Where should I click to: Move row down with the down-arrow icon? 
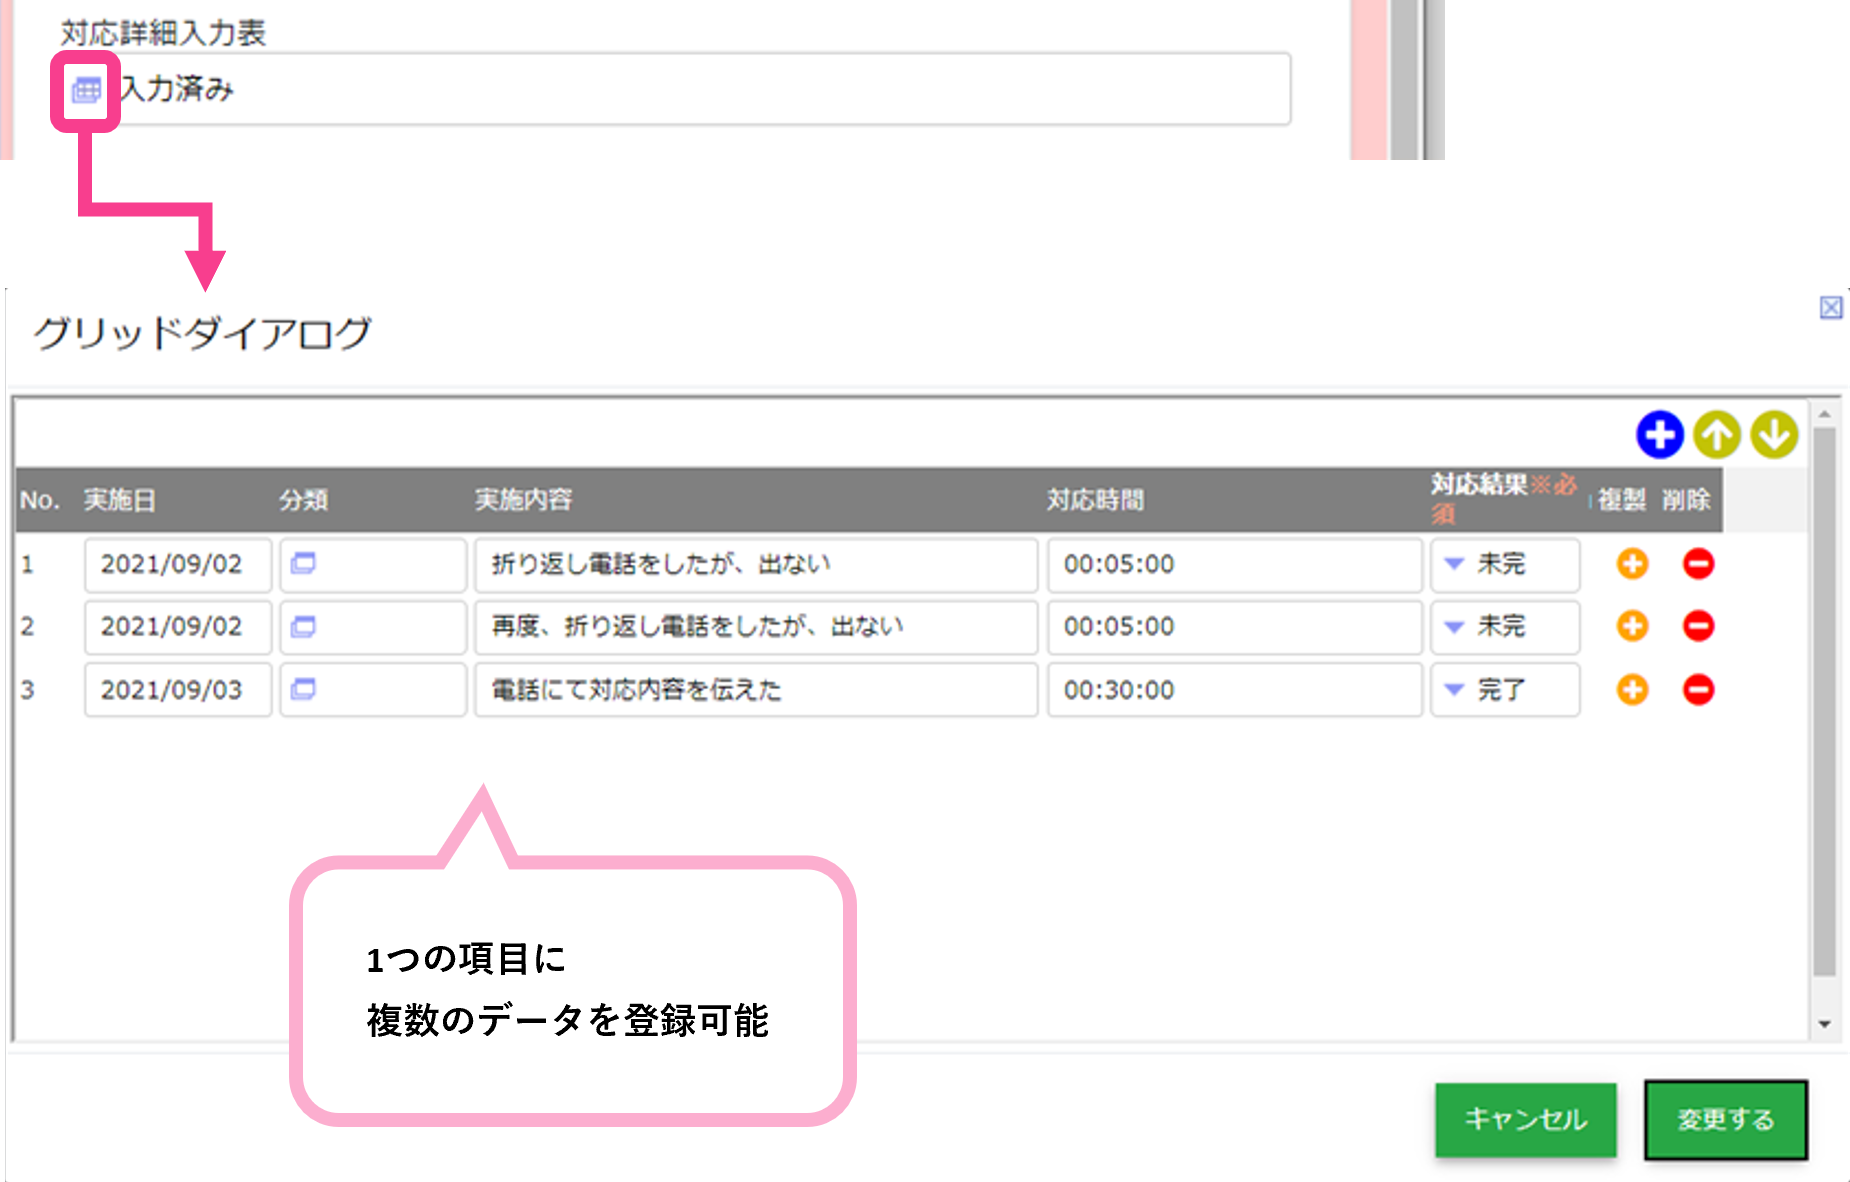pos(1774,435)
